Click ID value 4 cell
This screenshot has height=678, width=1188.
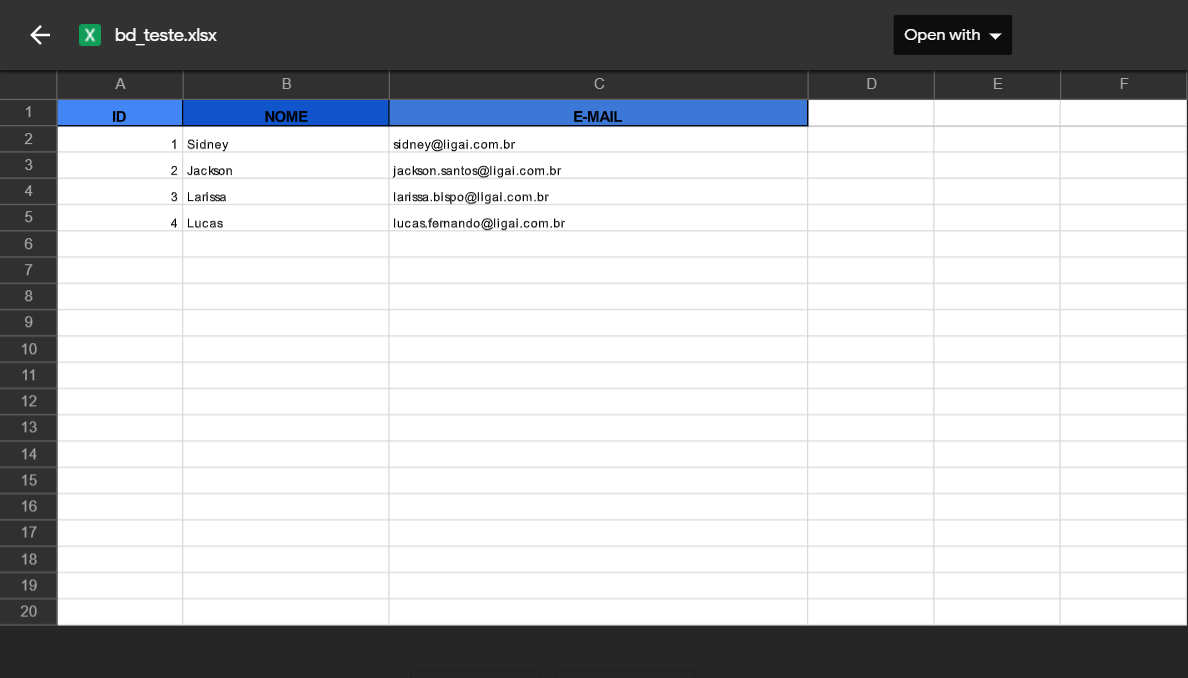tap(120, 218)
